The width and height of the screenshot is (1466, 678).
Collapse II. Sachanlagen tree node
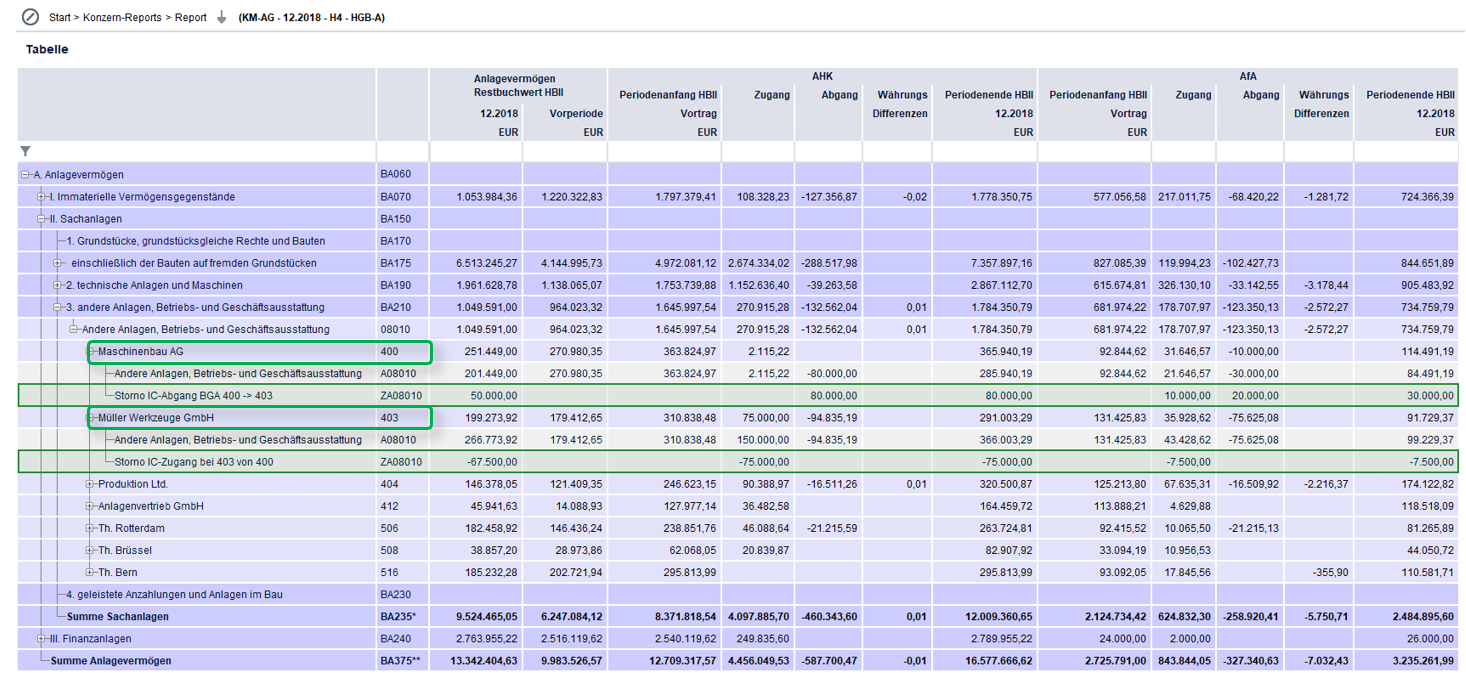[x=41, y=219]
